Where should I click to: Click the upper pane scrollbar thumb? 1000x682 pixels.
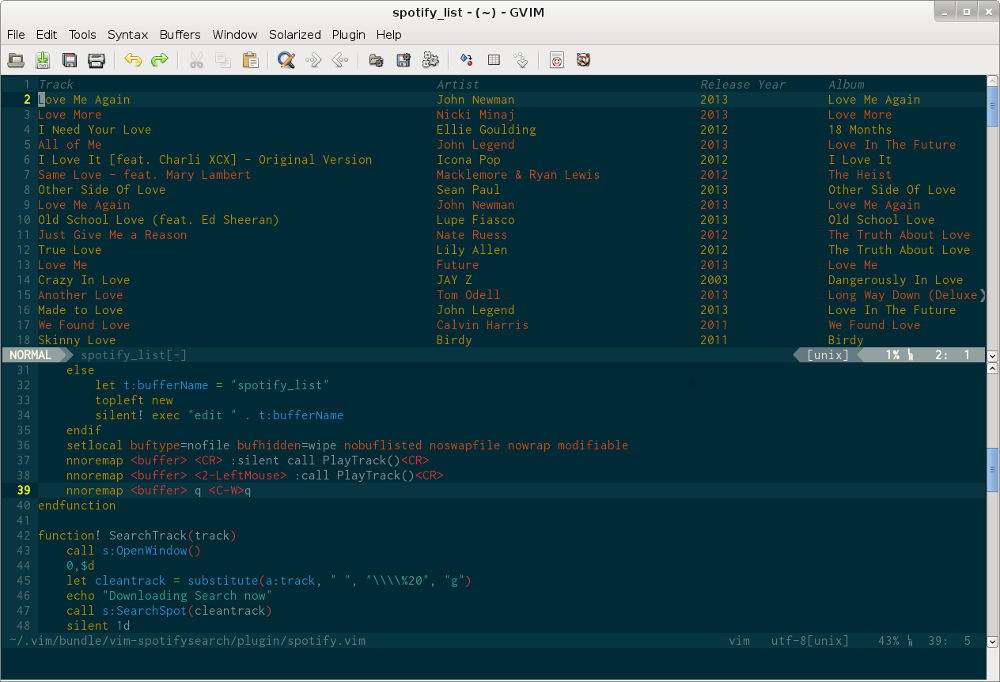(x=992, y=107)
